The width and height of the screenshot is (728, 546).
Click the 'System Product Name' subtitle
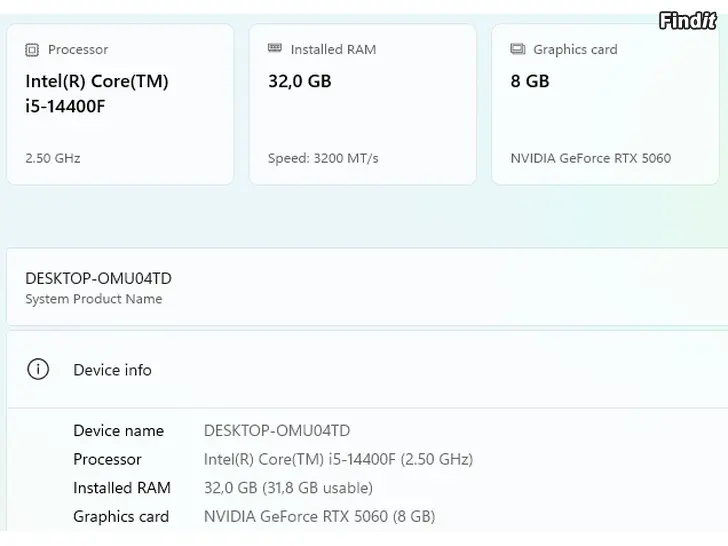(x=94, y=299)
